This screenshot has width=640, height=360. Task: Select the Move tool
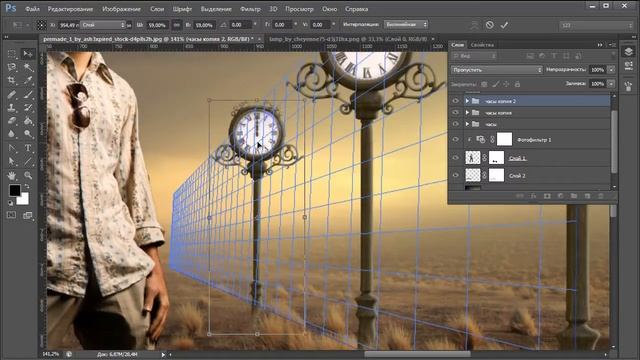click(28, 54)
